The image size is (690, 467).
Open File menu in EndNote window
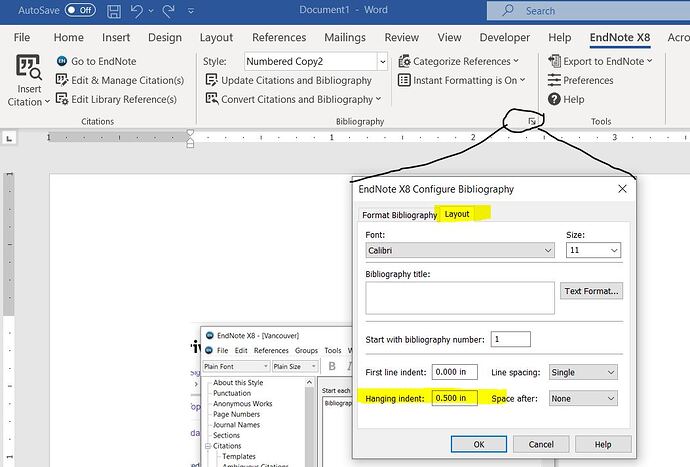click(222, 350)
